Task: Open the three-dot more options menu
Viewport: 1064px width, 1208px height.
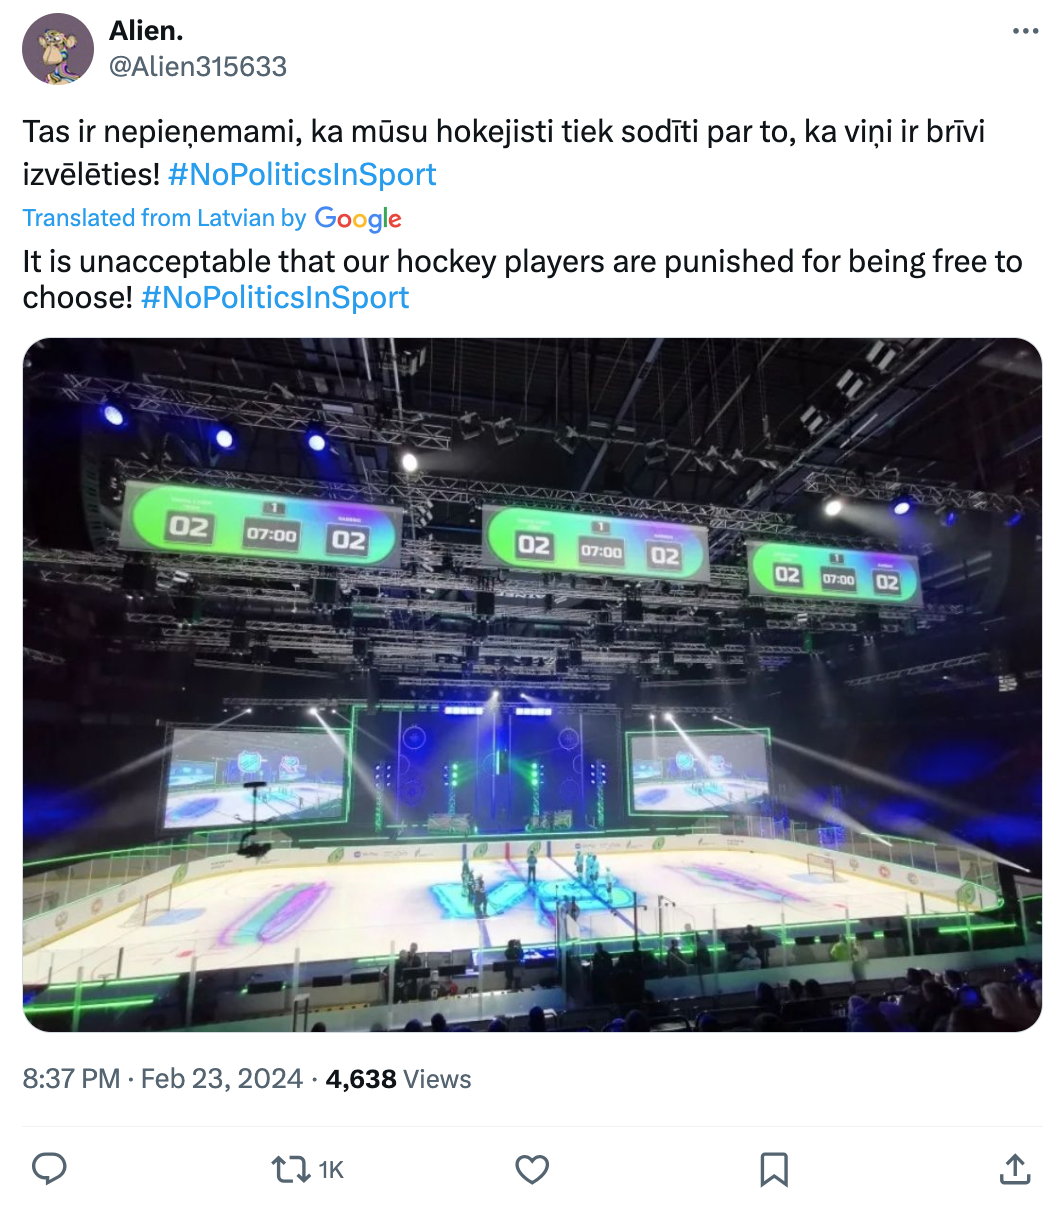Action: (1025, 31)
